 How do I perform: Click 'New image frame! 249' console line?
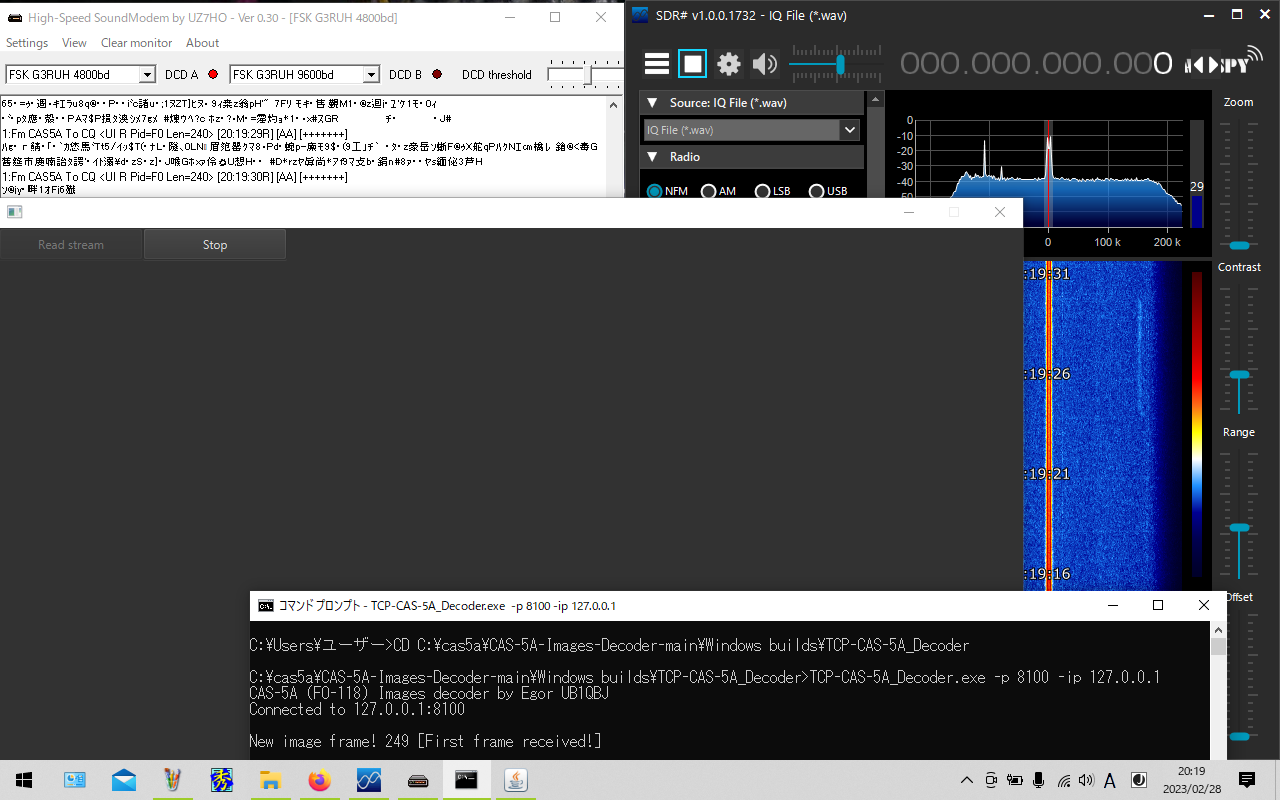(x=425, y=741)
